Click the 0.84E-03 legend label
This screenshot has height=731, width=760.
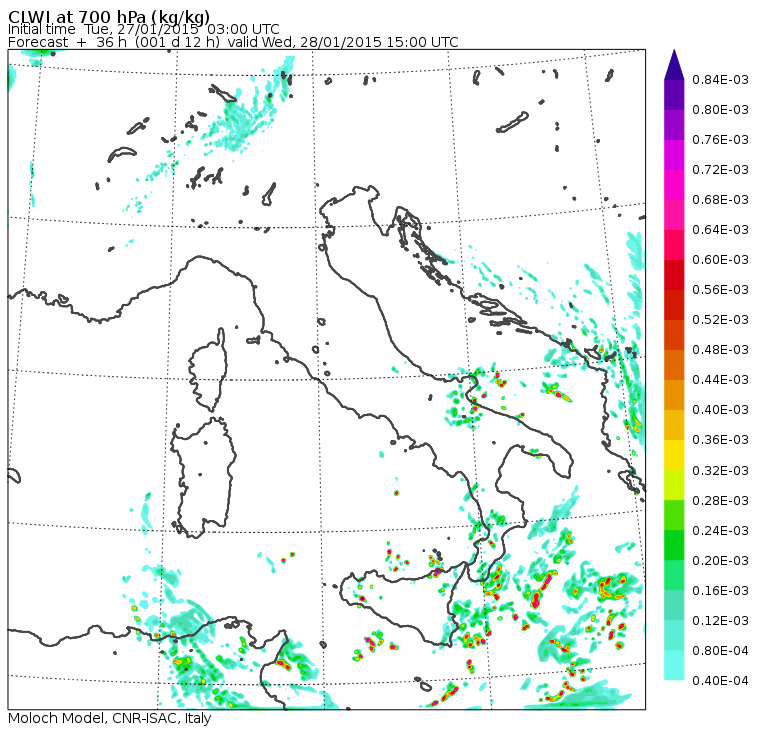click(x=720, y=79)
